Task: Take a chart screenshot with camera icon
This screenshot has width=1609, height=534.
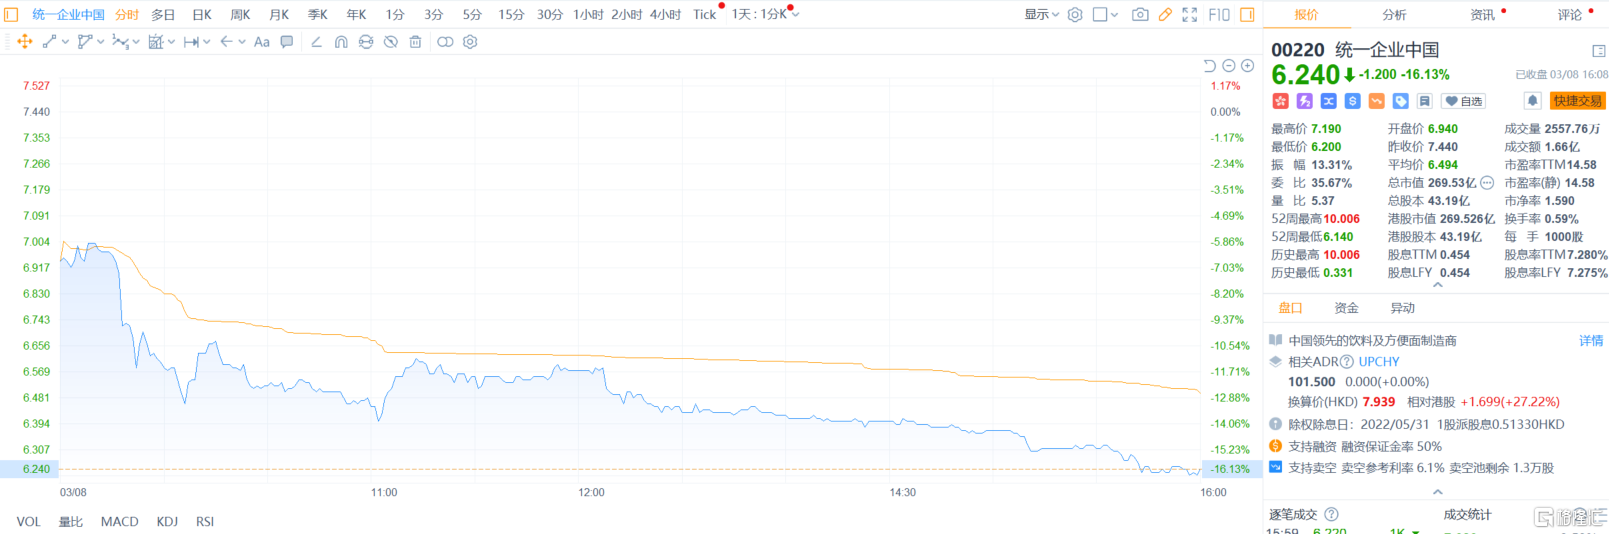Action: (1140, 15)
